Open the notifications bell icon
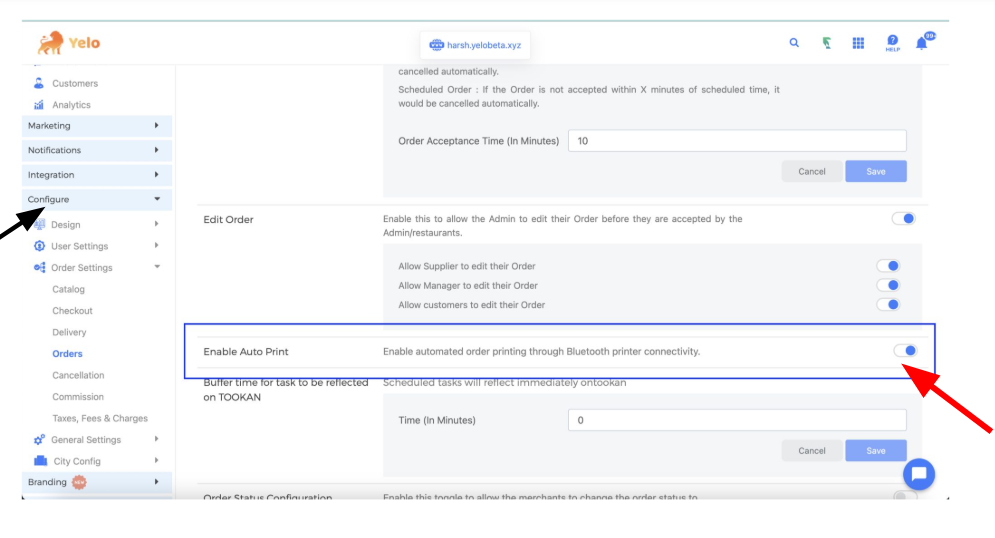Viewport: 995px width, 538px height. point(922,44)
